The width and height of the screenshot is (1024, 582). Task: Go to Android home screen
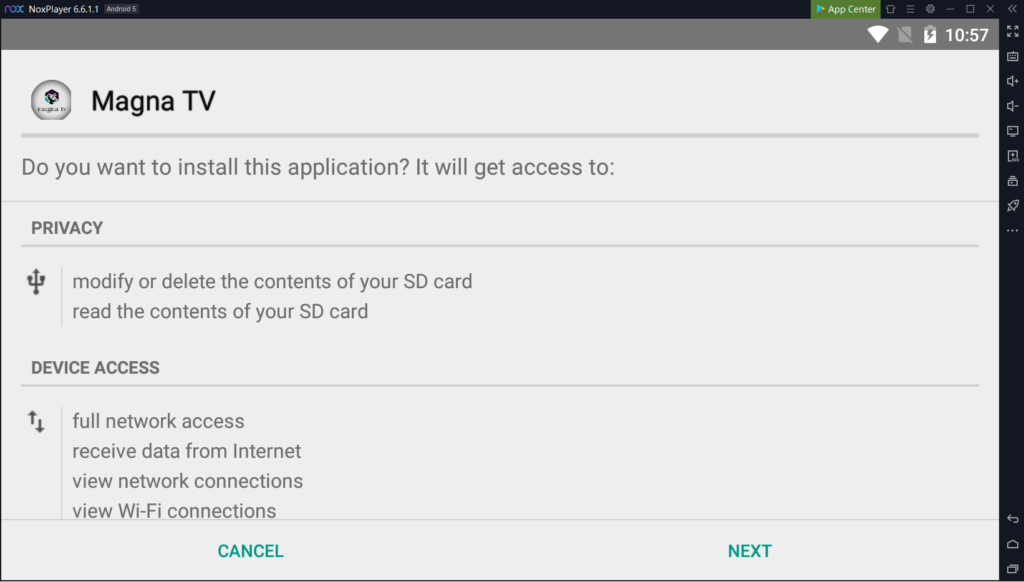[x=1012, y=544]
